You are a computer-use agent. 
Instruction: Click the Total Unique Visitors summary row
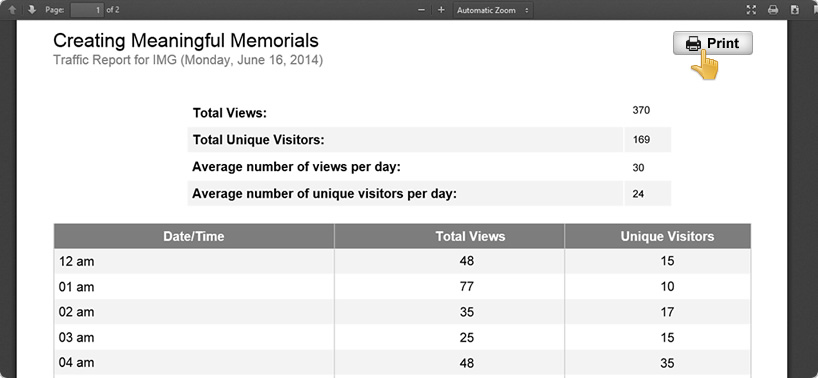[429, 140]
